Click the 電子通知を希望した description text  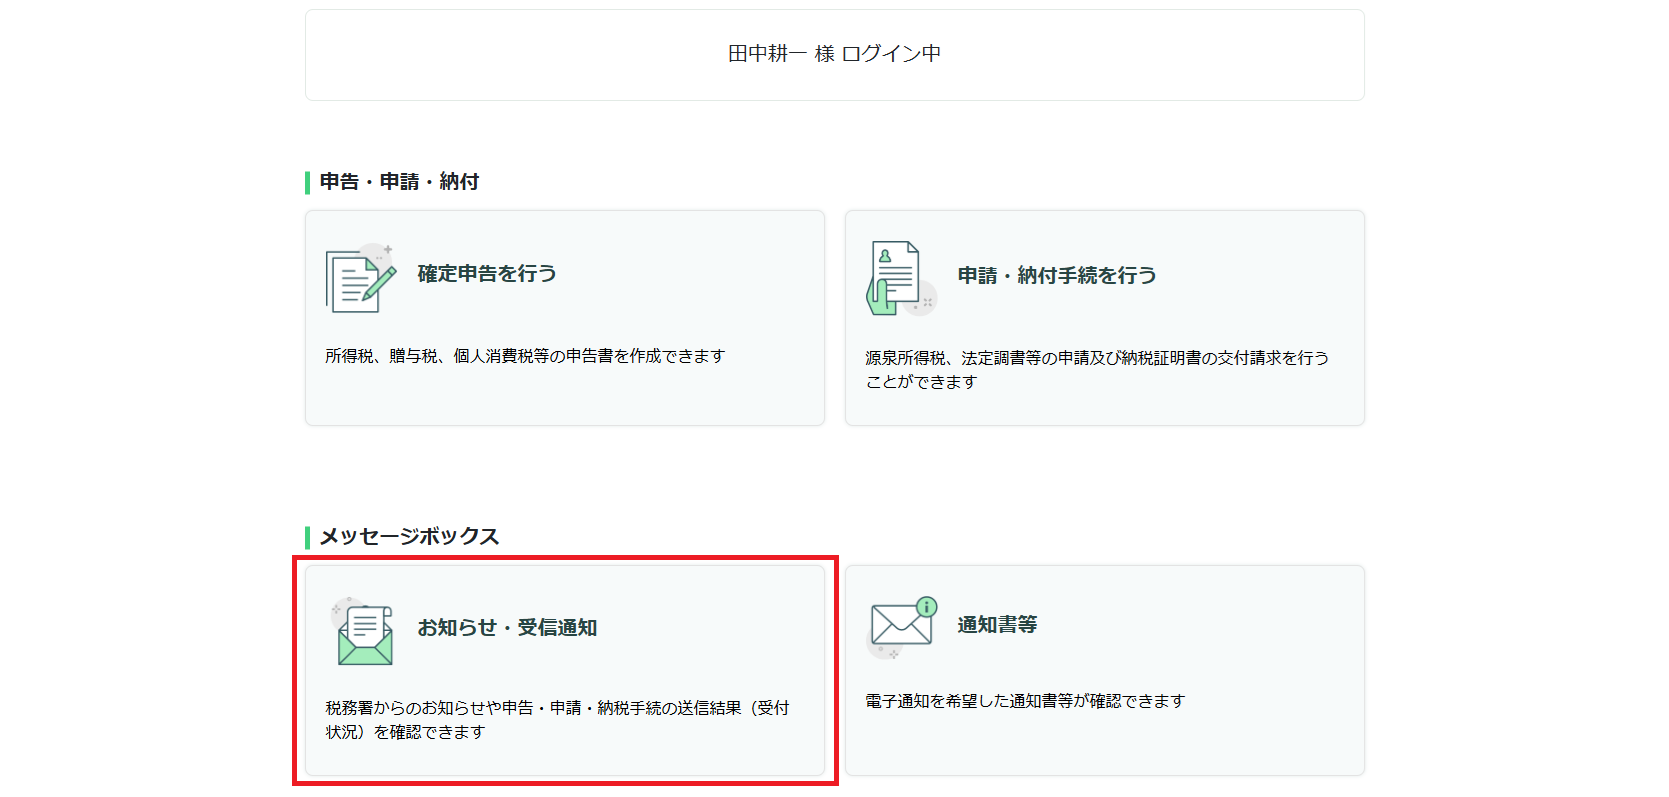[x=1024, y=701]
